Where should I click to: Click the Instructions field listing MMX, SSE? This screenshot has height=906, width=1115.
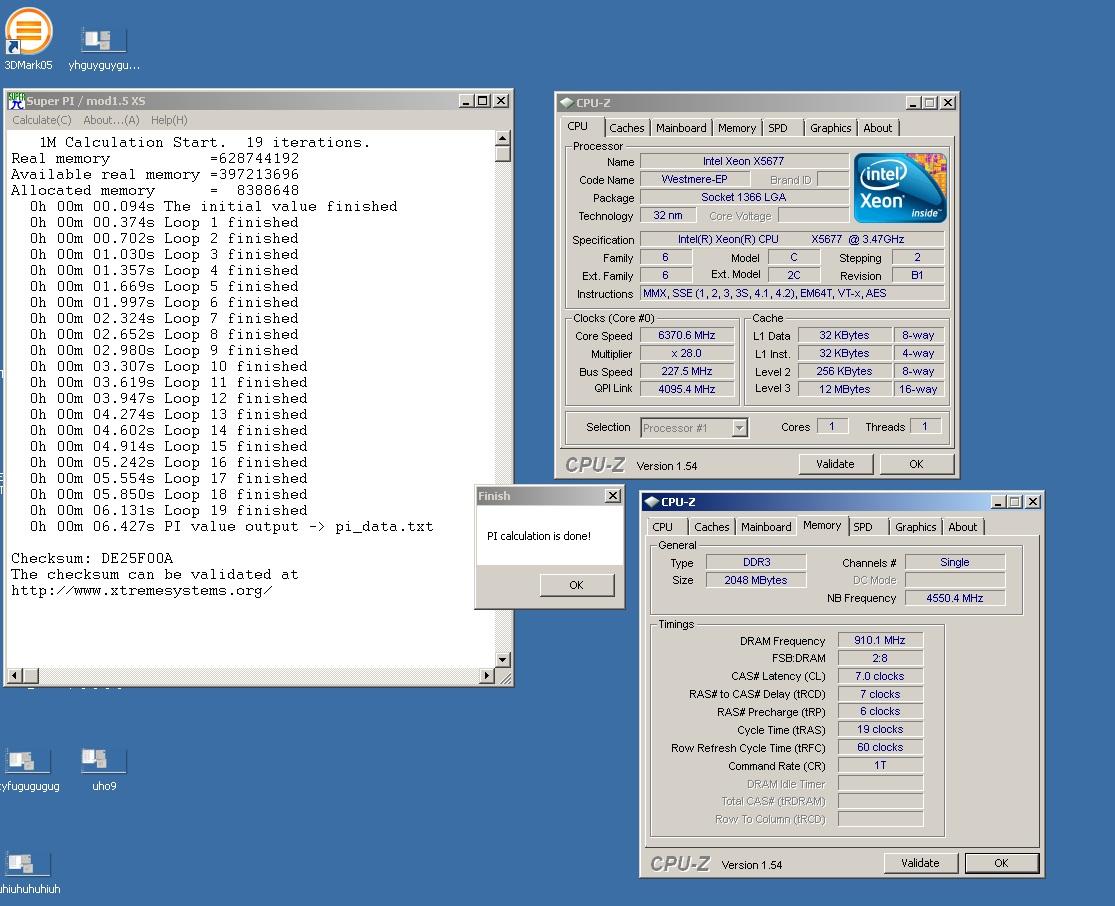[793, 293]
